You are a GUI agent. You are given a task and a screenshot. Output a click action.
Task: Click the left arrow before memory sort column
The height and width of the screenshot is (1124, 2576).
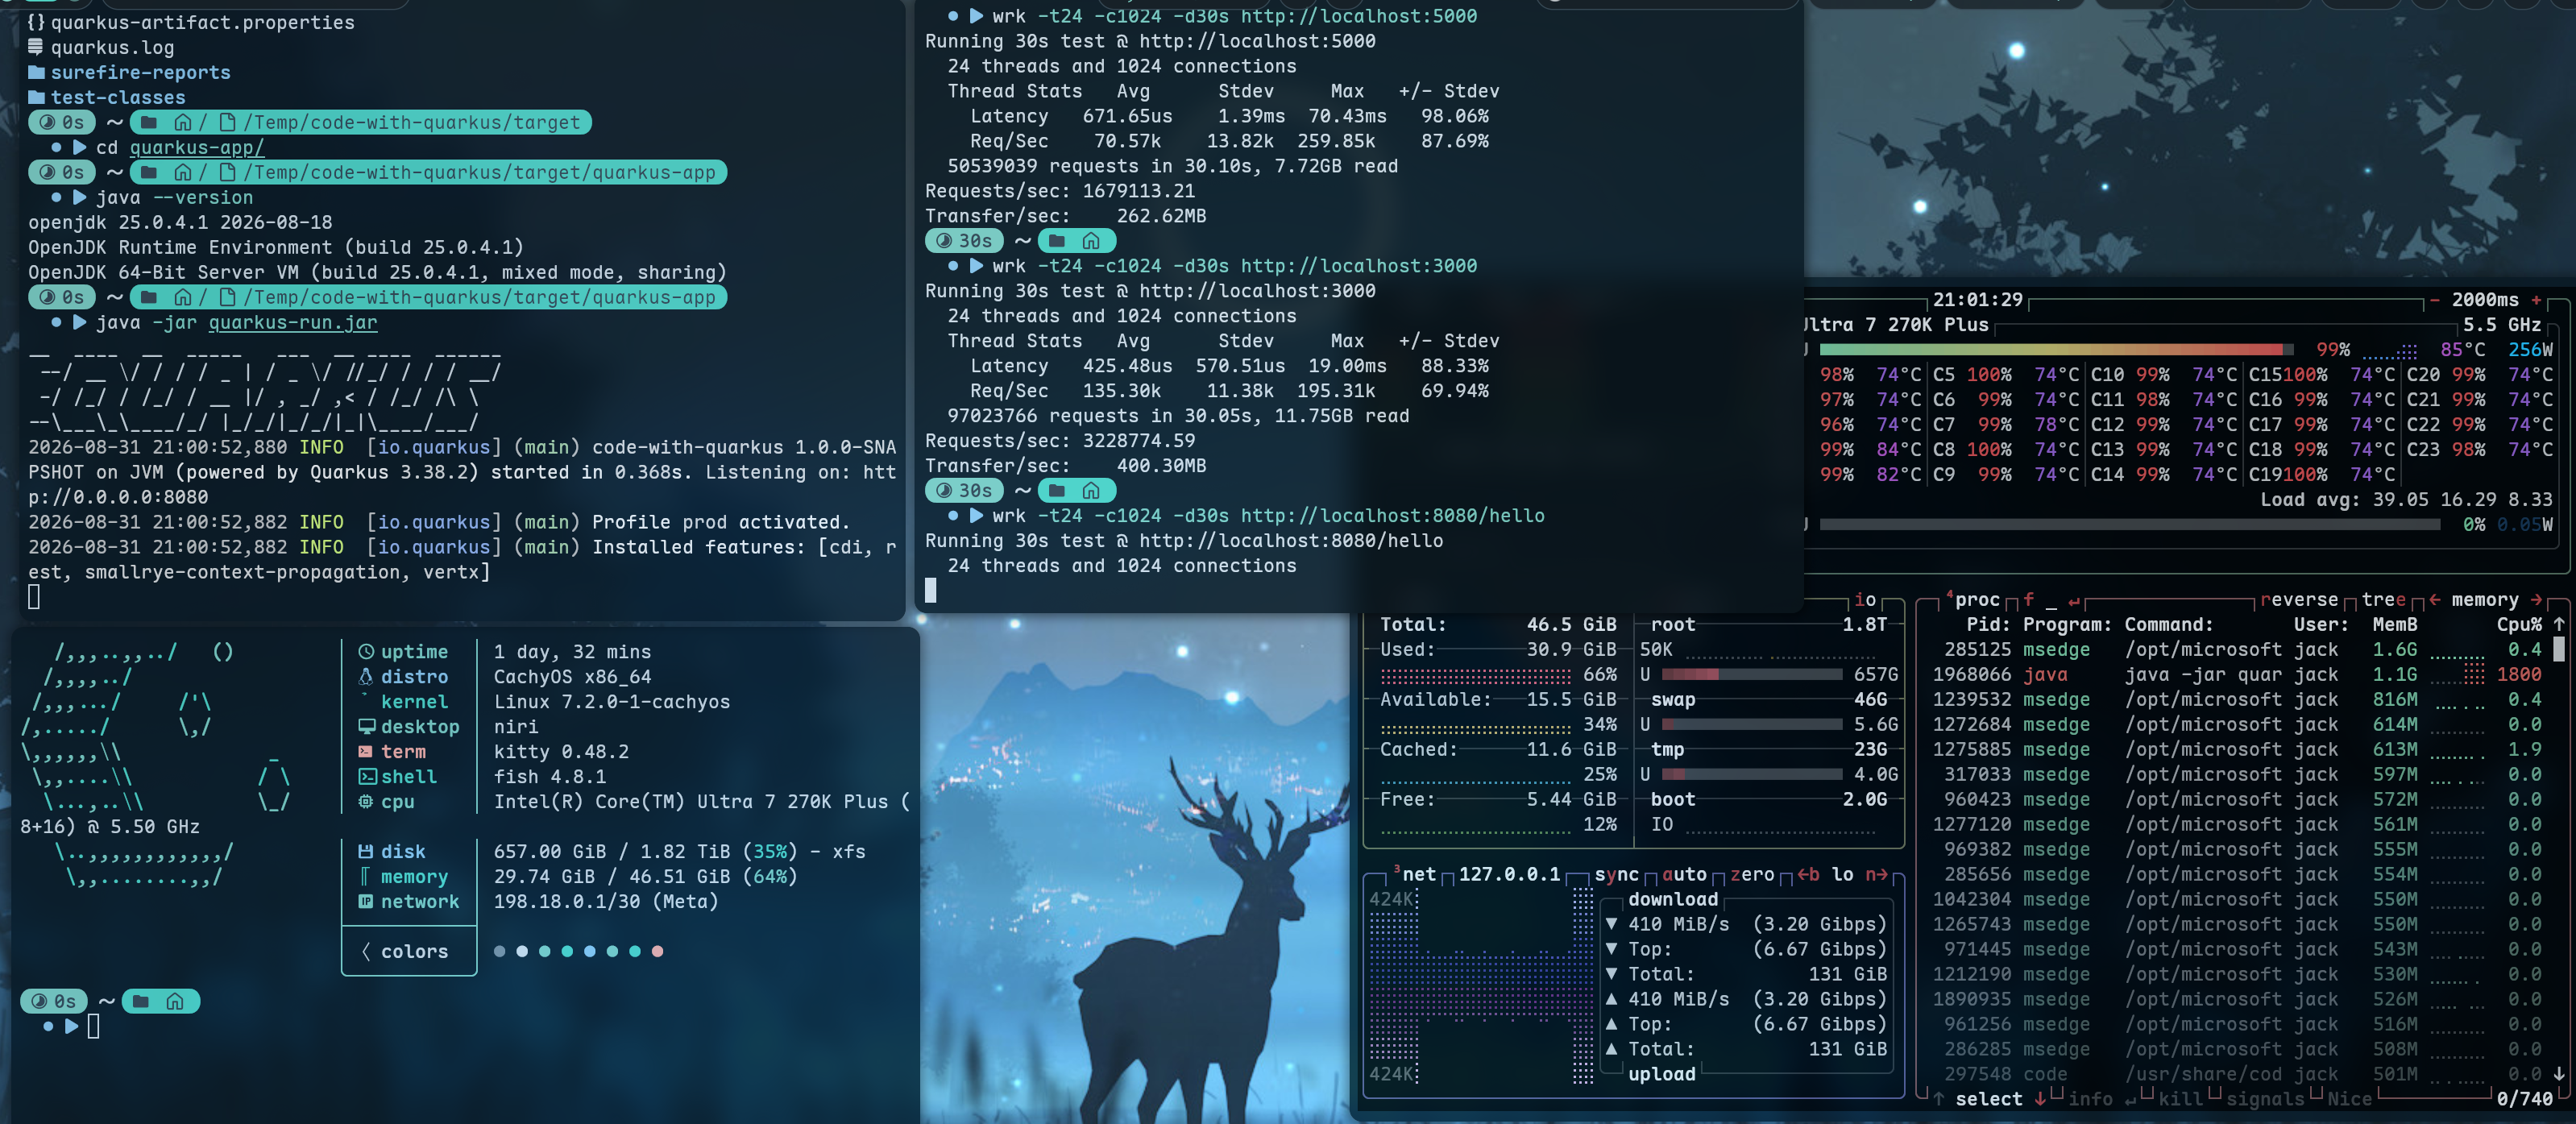click(x=2434, y=600)
